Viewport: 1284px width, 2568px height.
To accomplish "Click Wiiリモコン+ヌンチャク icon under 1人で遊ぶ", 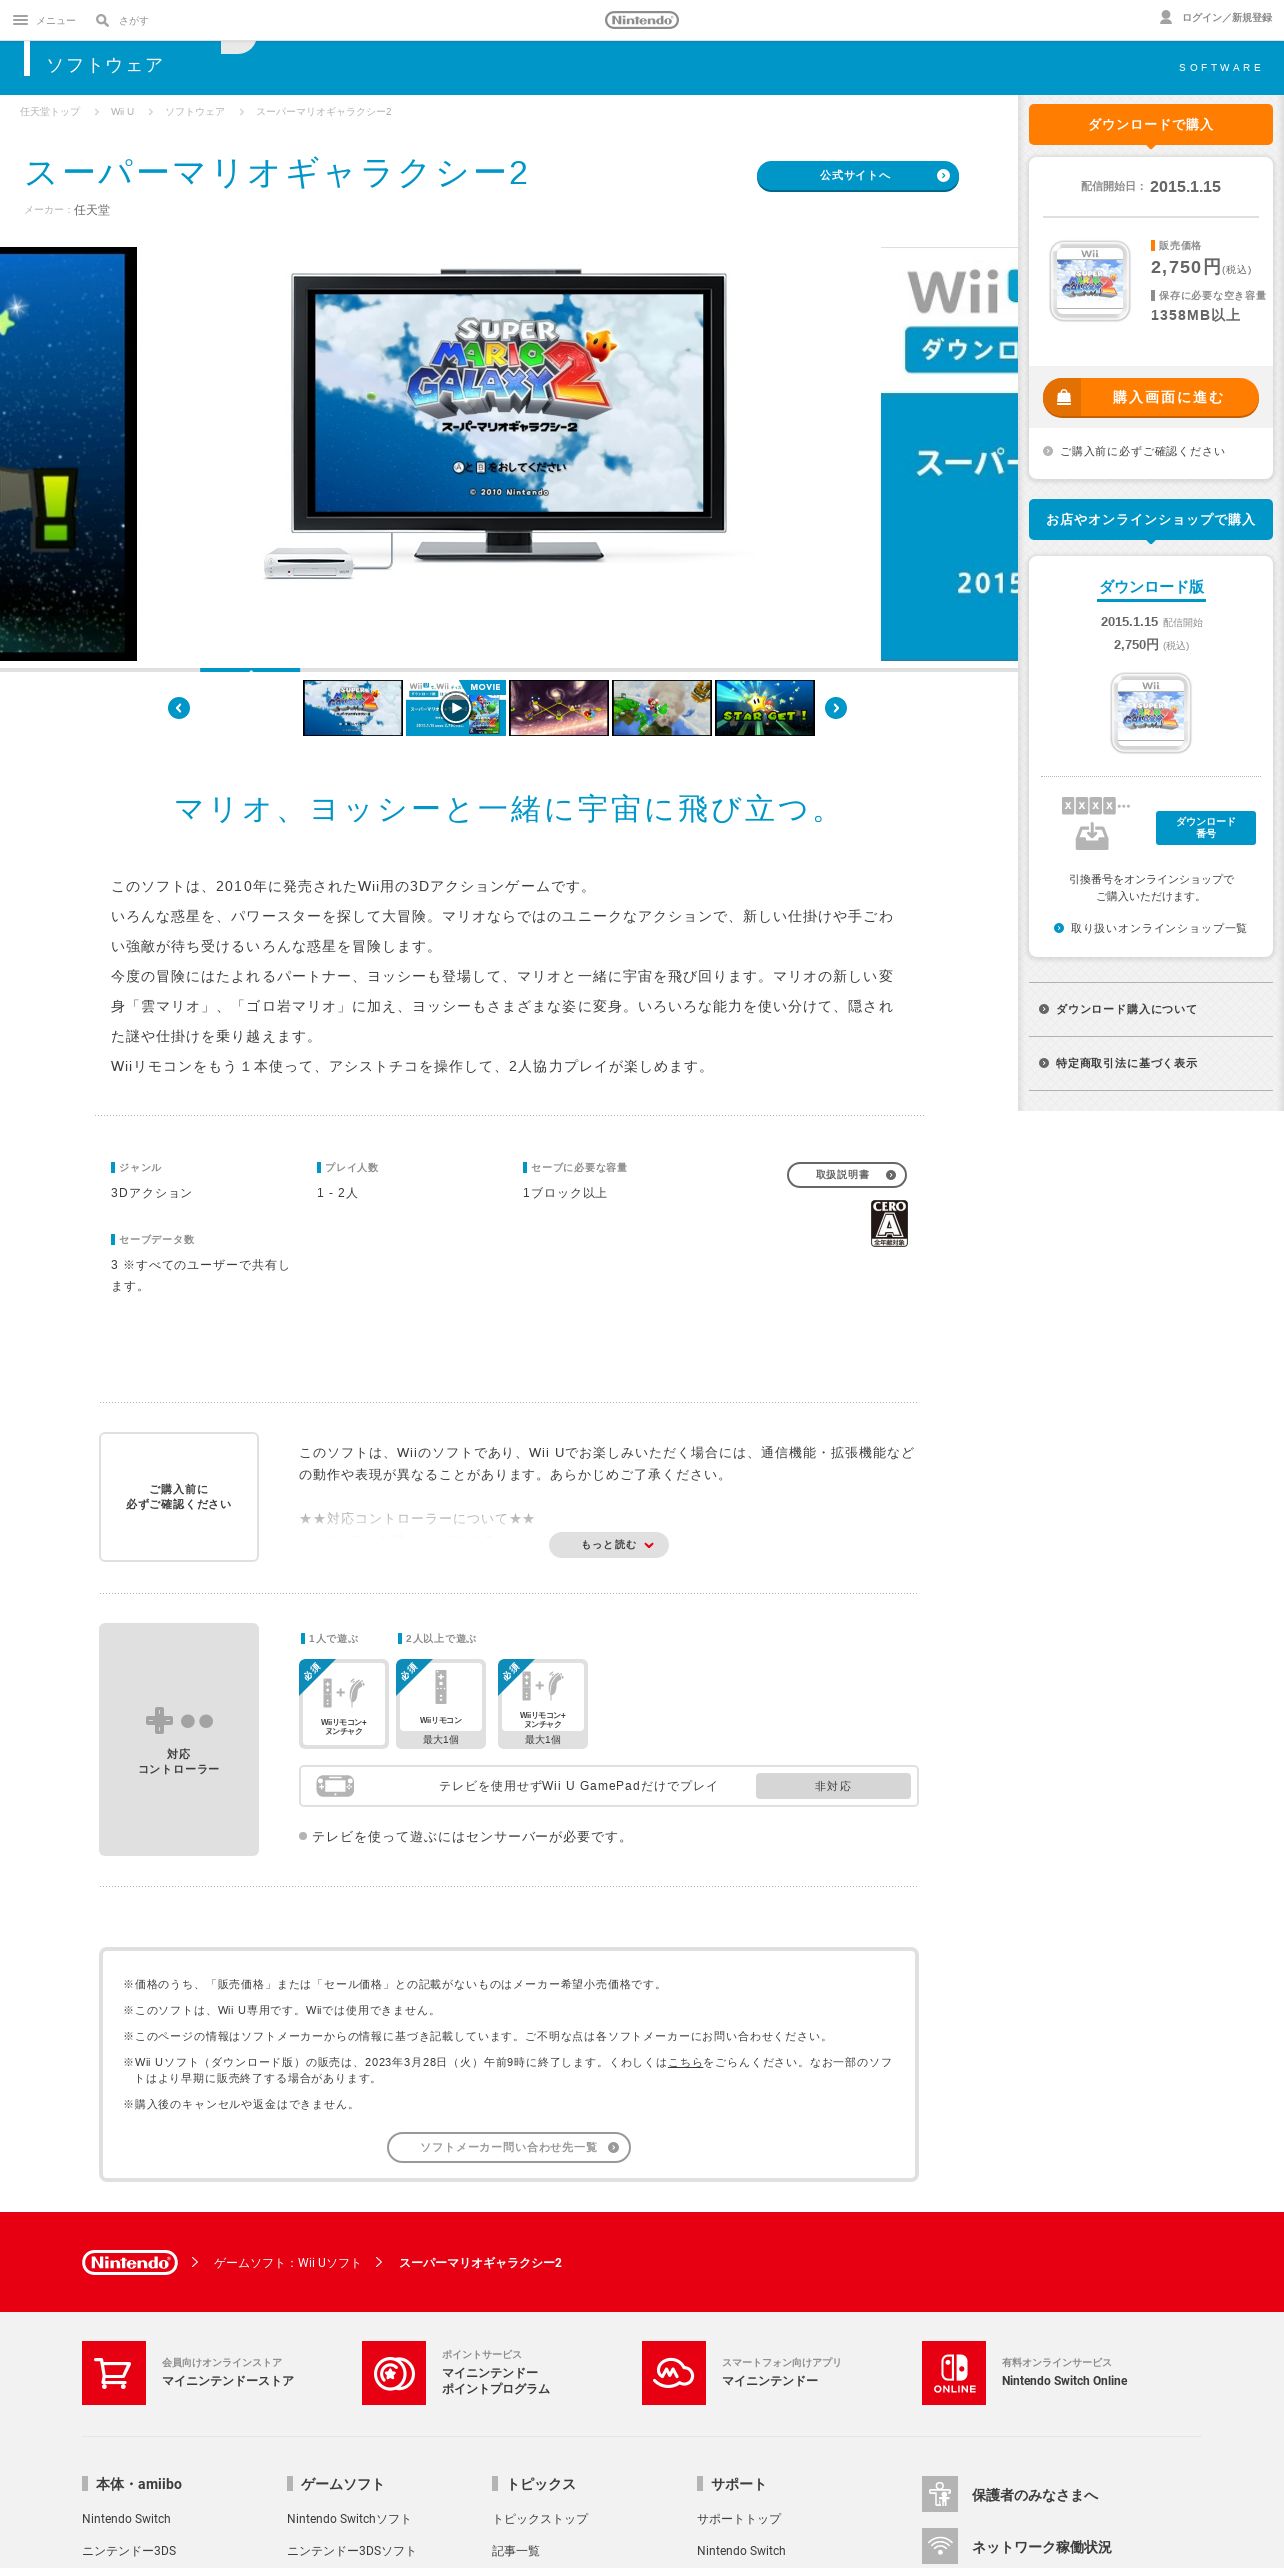I will [x=344, y=1704].
